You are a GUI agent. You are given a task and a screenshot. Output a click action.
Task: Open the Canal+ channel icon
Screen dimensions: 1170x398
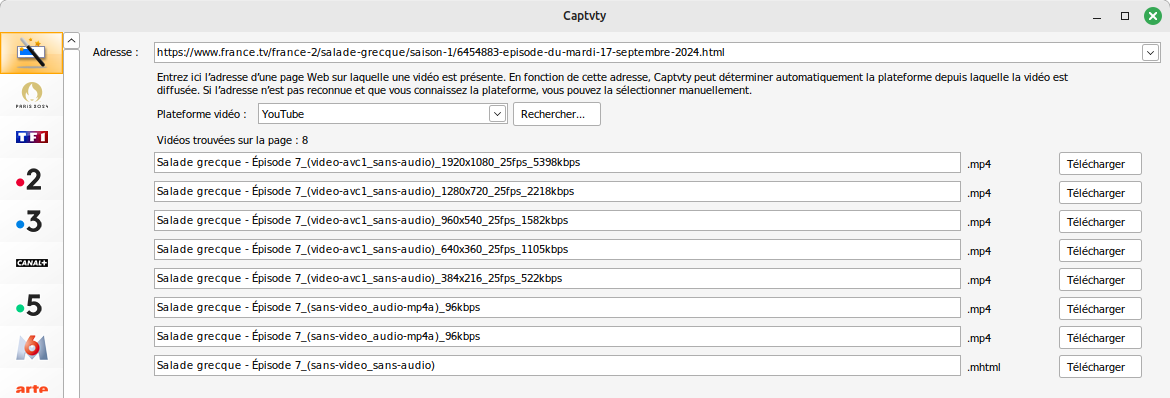[31, 263]
